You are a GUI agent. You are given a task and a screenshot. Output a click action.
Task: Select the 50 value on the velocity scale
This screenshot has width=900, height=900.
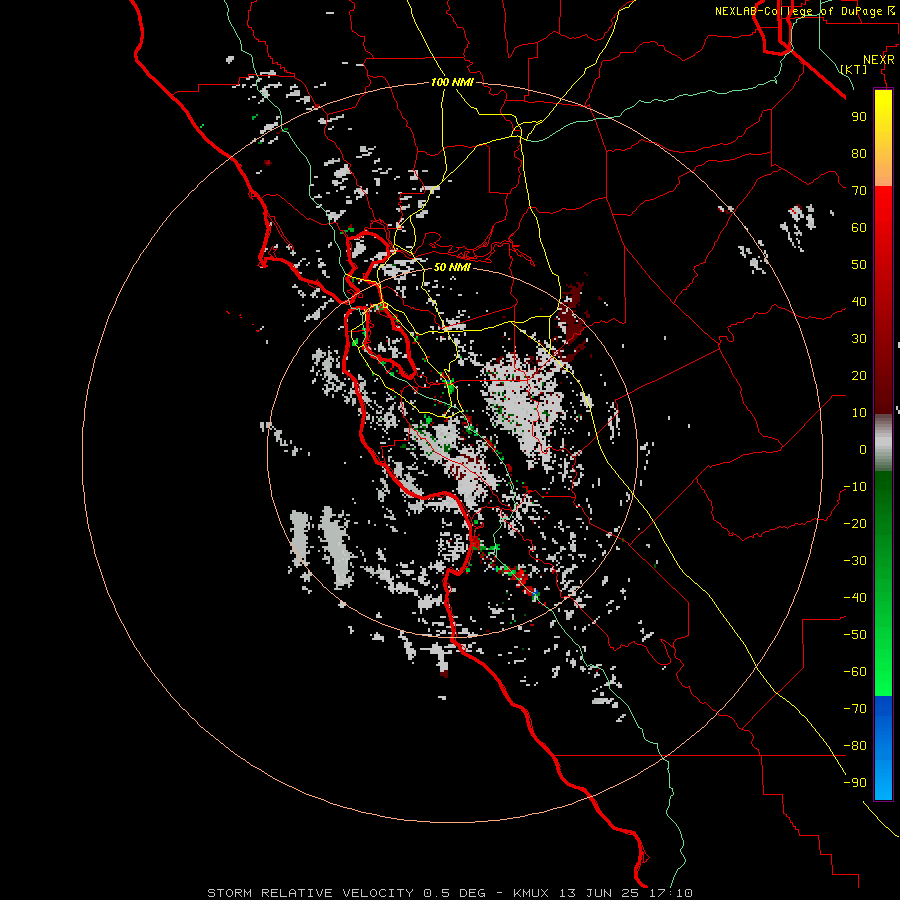(x=859, y=265)
